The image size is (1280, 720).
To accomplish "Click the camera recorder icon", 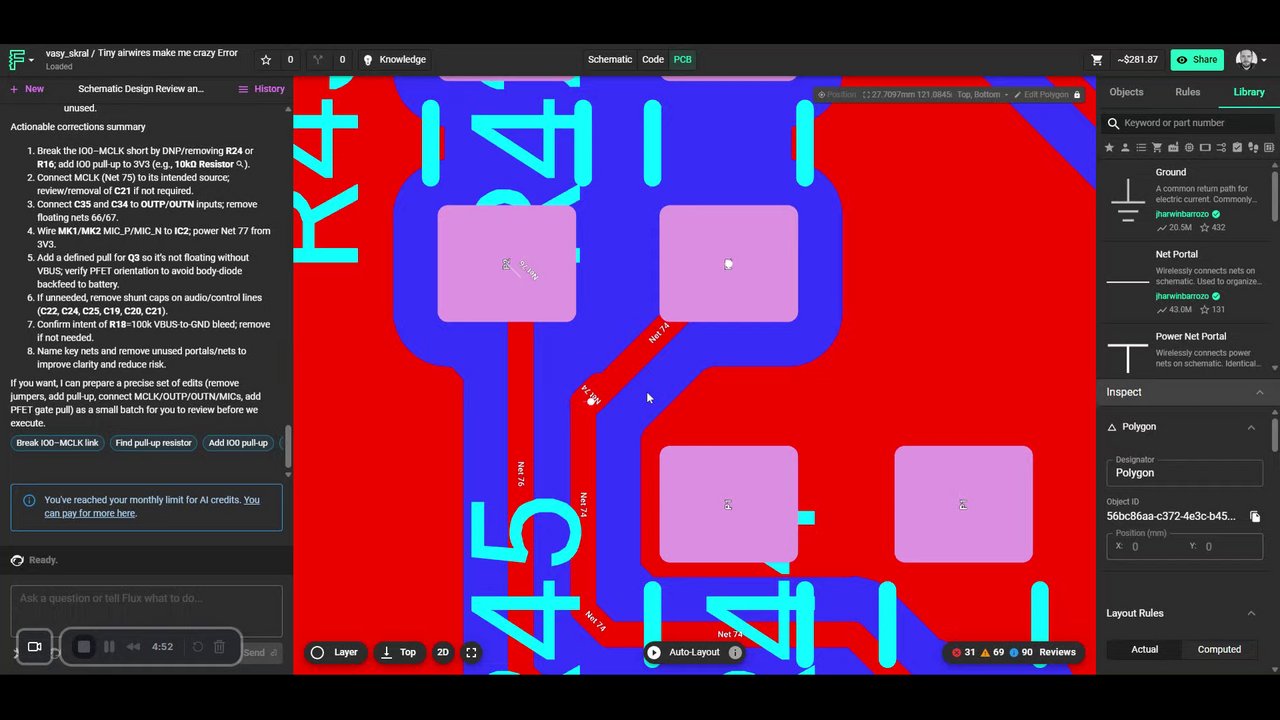I will (x=34, y=647).
